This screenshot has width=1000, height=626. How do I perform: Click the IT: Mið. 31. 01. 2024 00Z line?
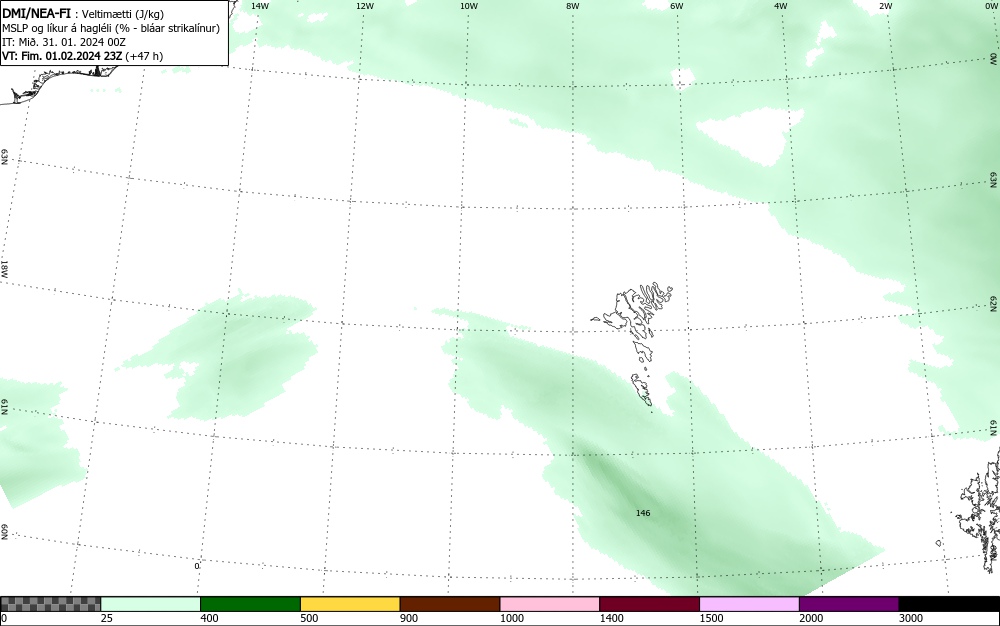(64, 42)
